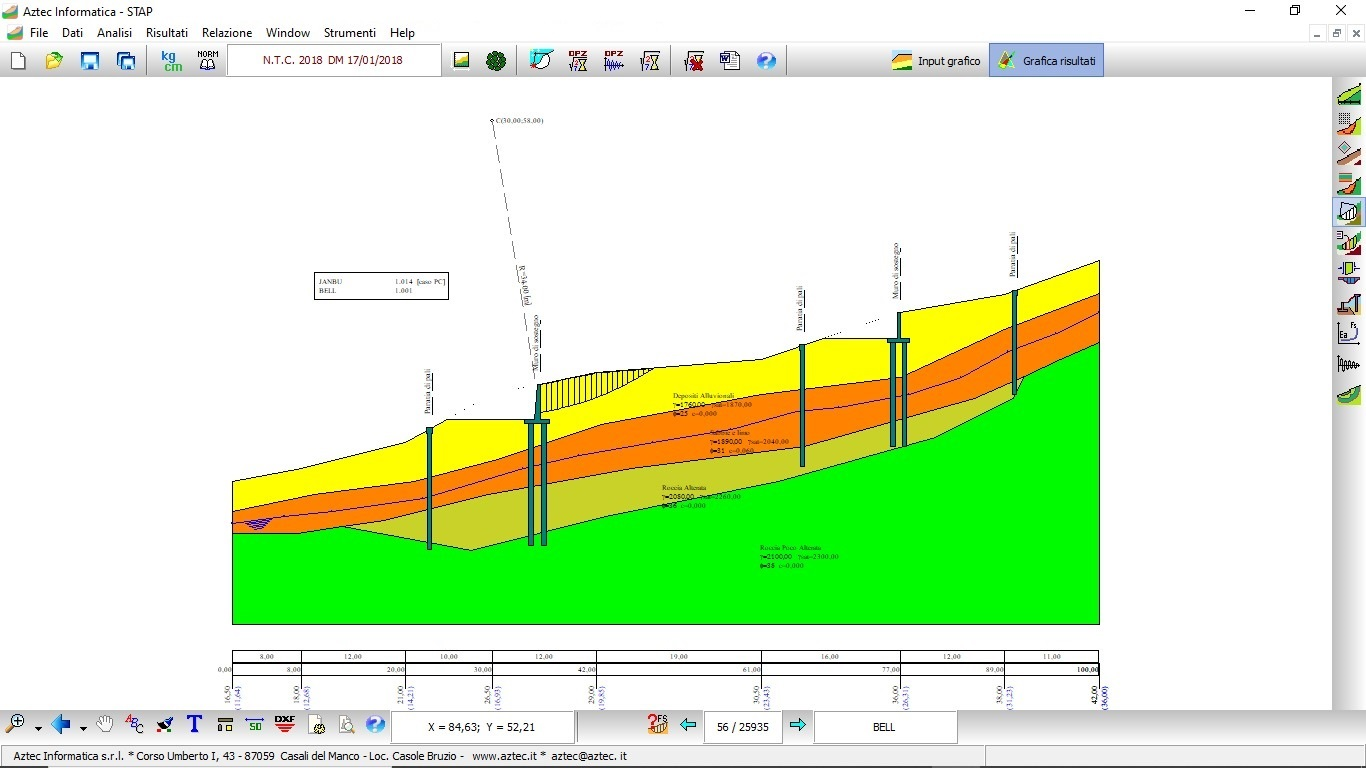Screen dimensions: 1366x768
Task: Open the Analisi menu
Action: click(115, 33)
